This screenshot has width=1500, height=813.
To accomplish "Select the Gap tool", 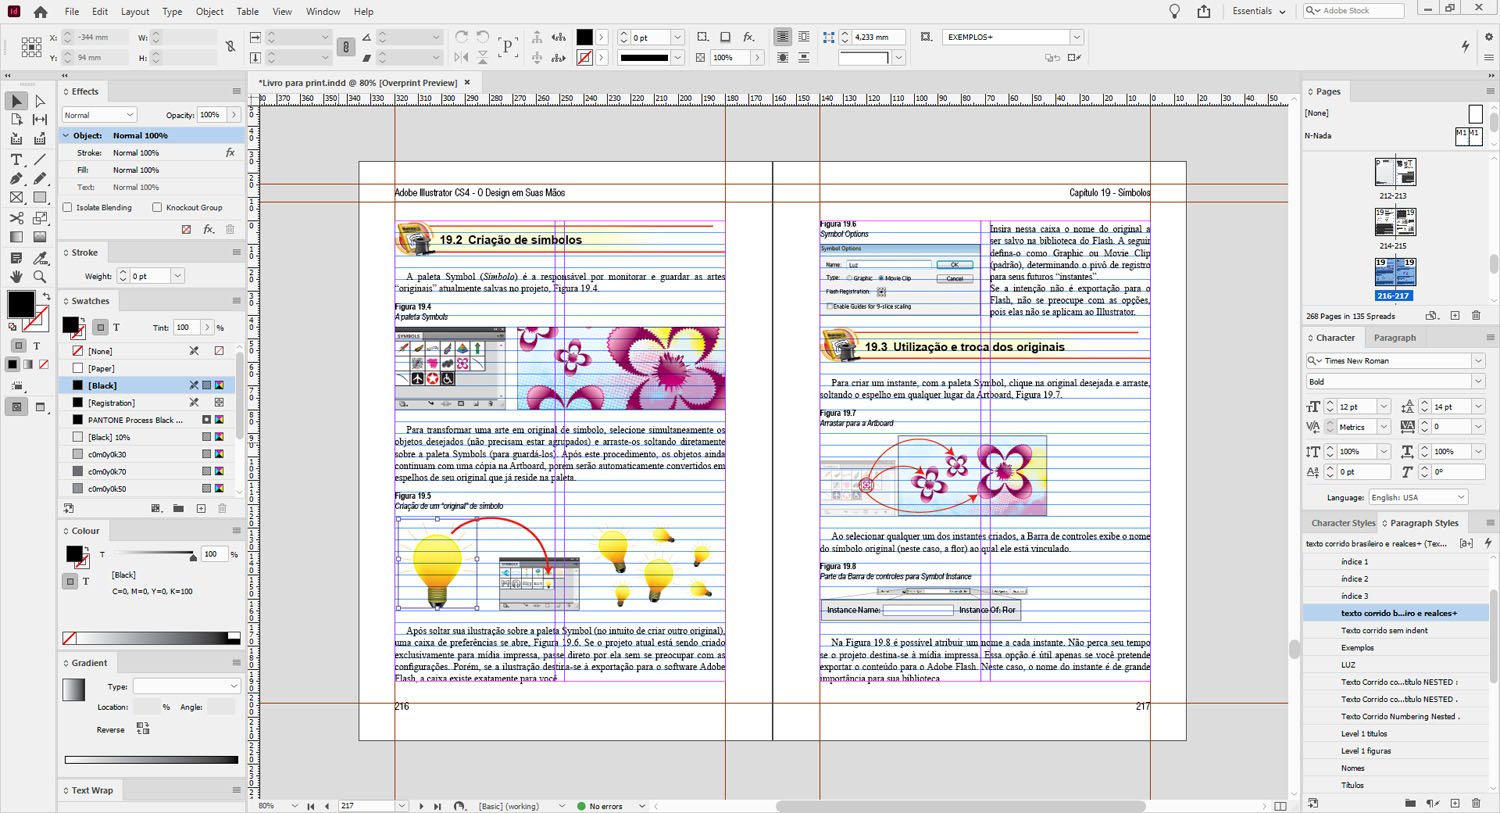I will (x=40, y=120).
